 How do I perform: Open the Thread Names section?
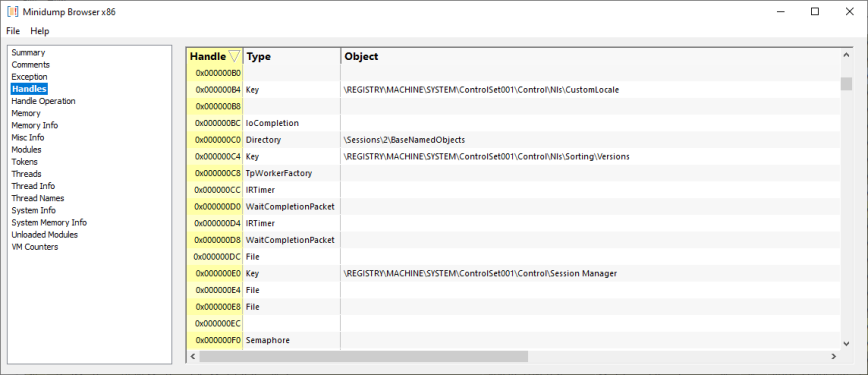pyautogui.click(x=38, y=199)
